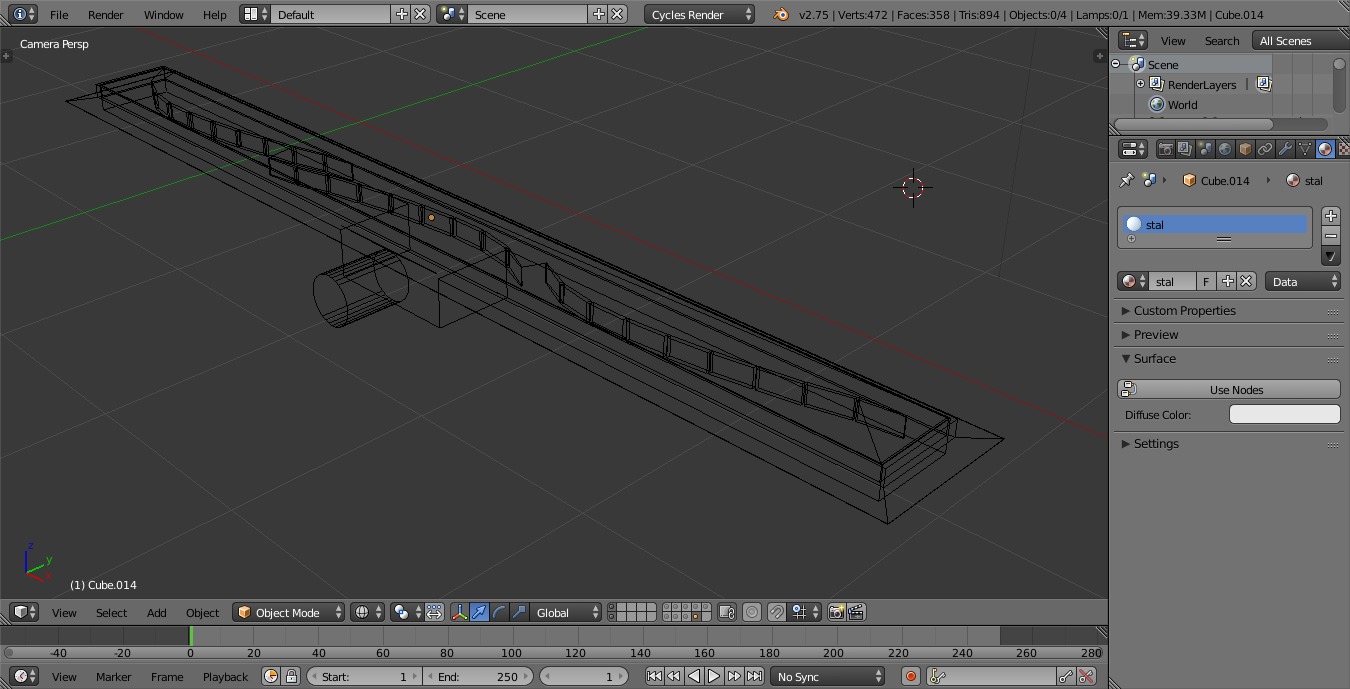Select the stal material slot in list
The width and height of the screenshot is (1350, 689).
[x=1216, y=225]
